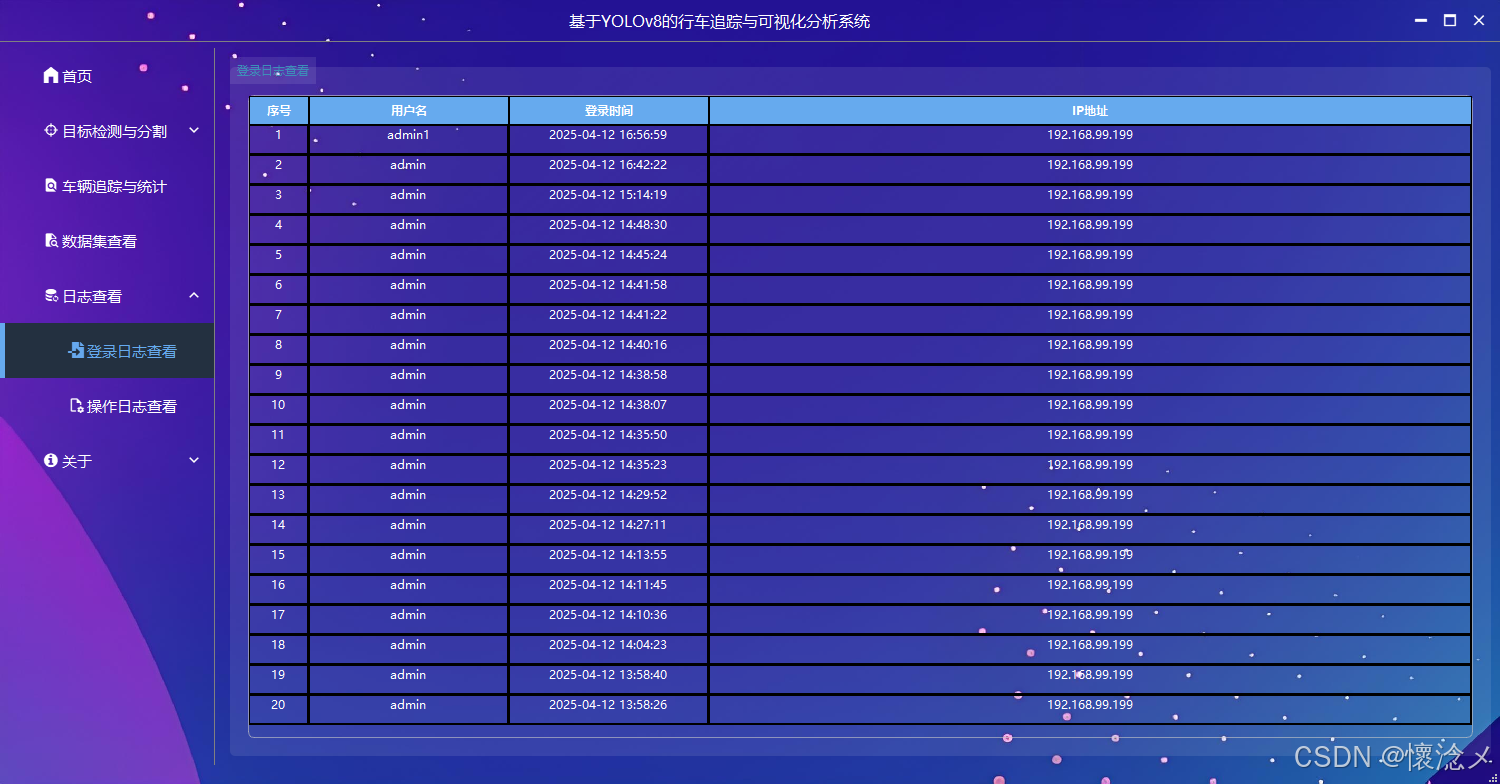Select login time 2025-04-12 14:35:23
The height and width of the screenshot is (784, 1500).
[608, 465]
